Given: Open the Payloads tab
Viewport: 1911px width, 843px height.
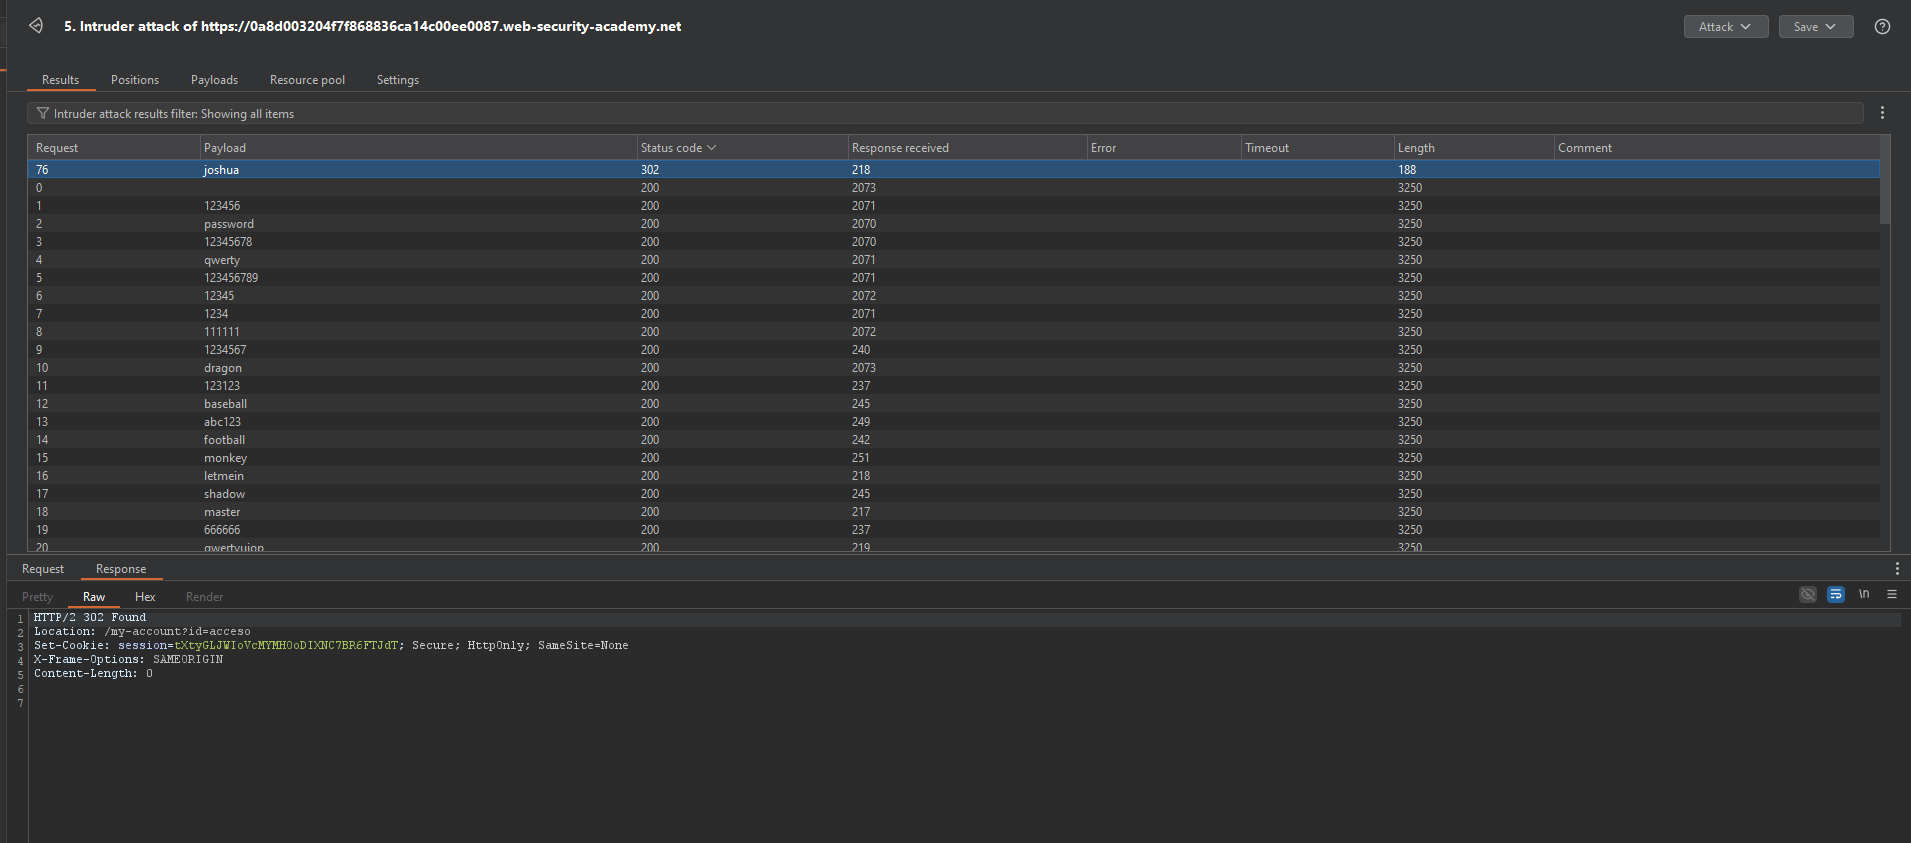Looking at the screenshot, I should click(x=214, y=80).
